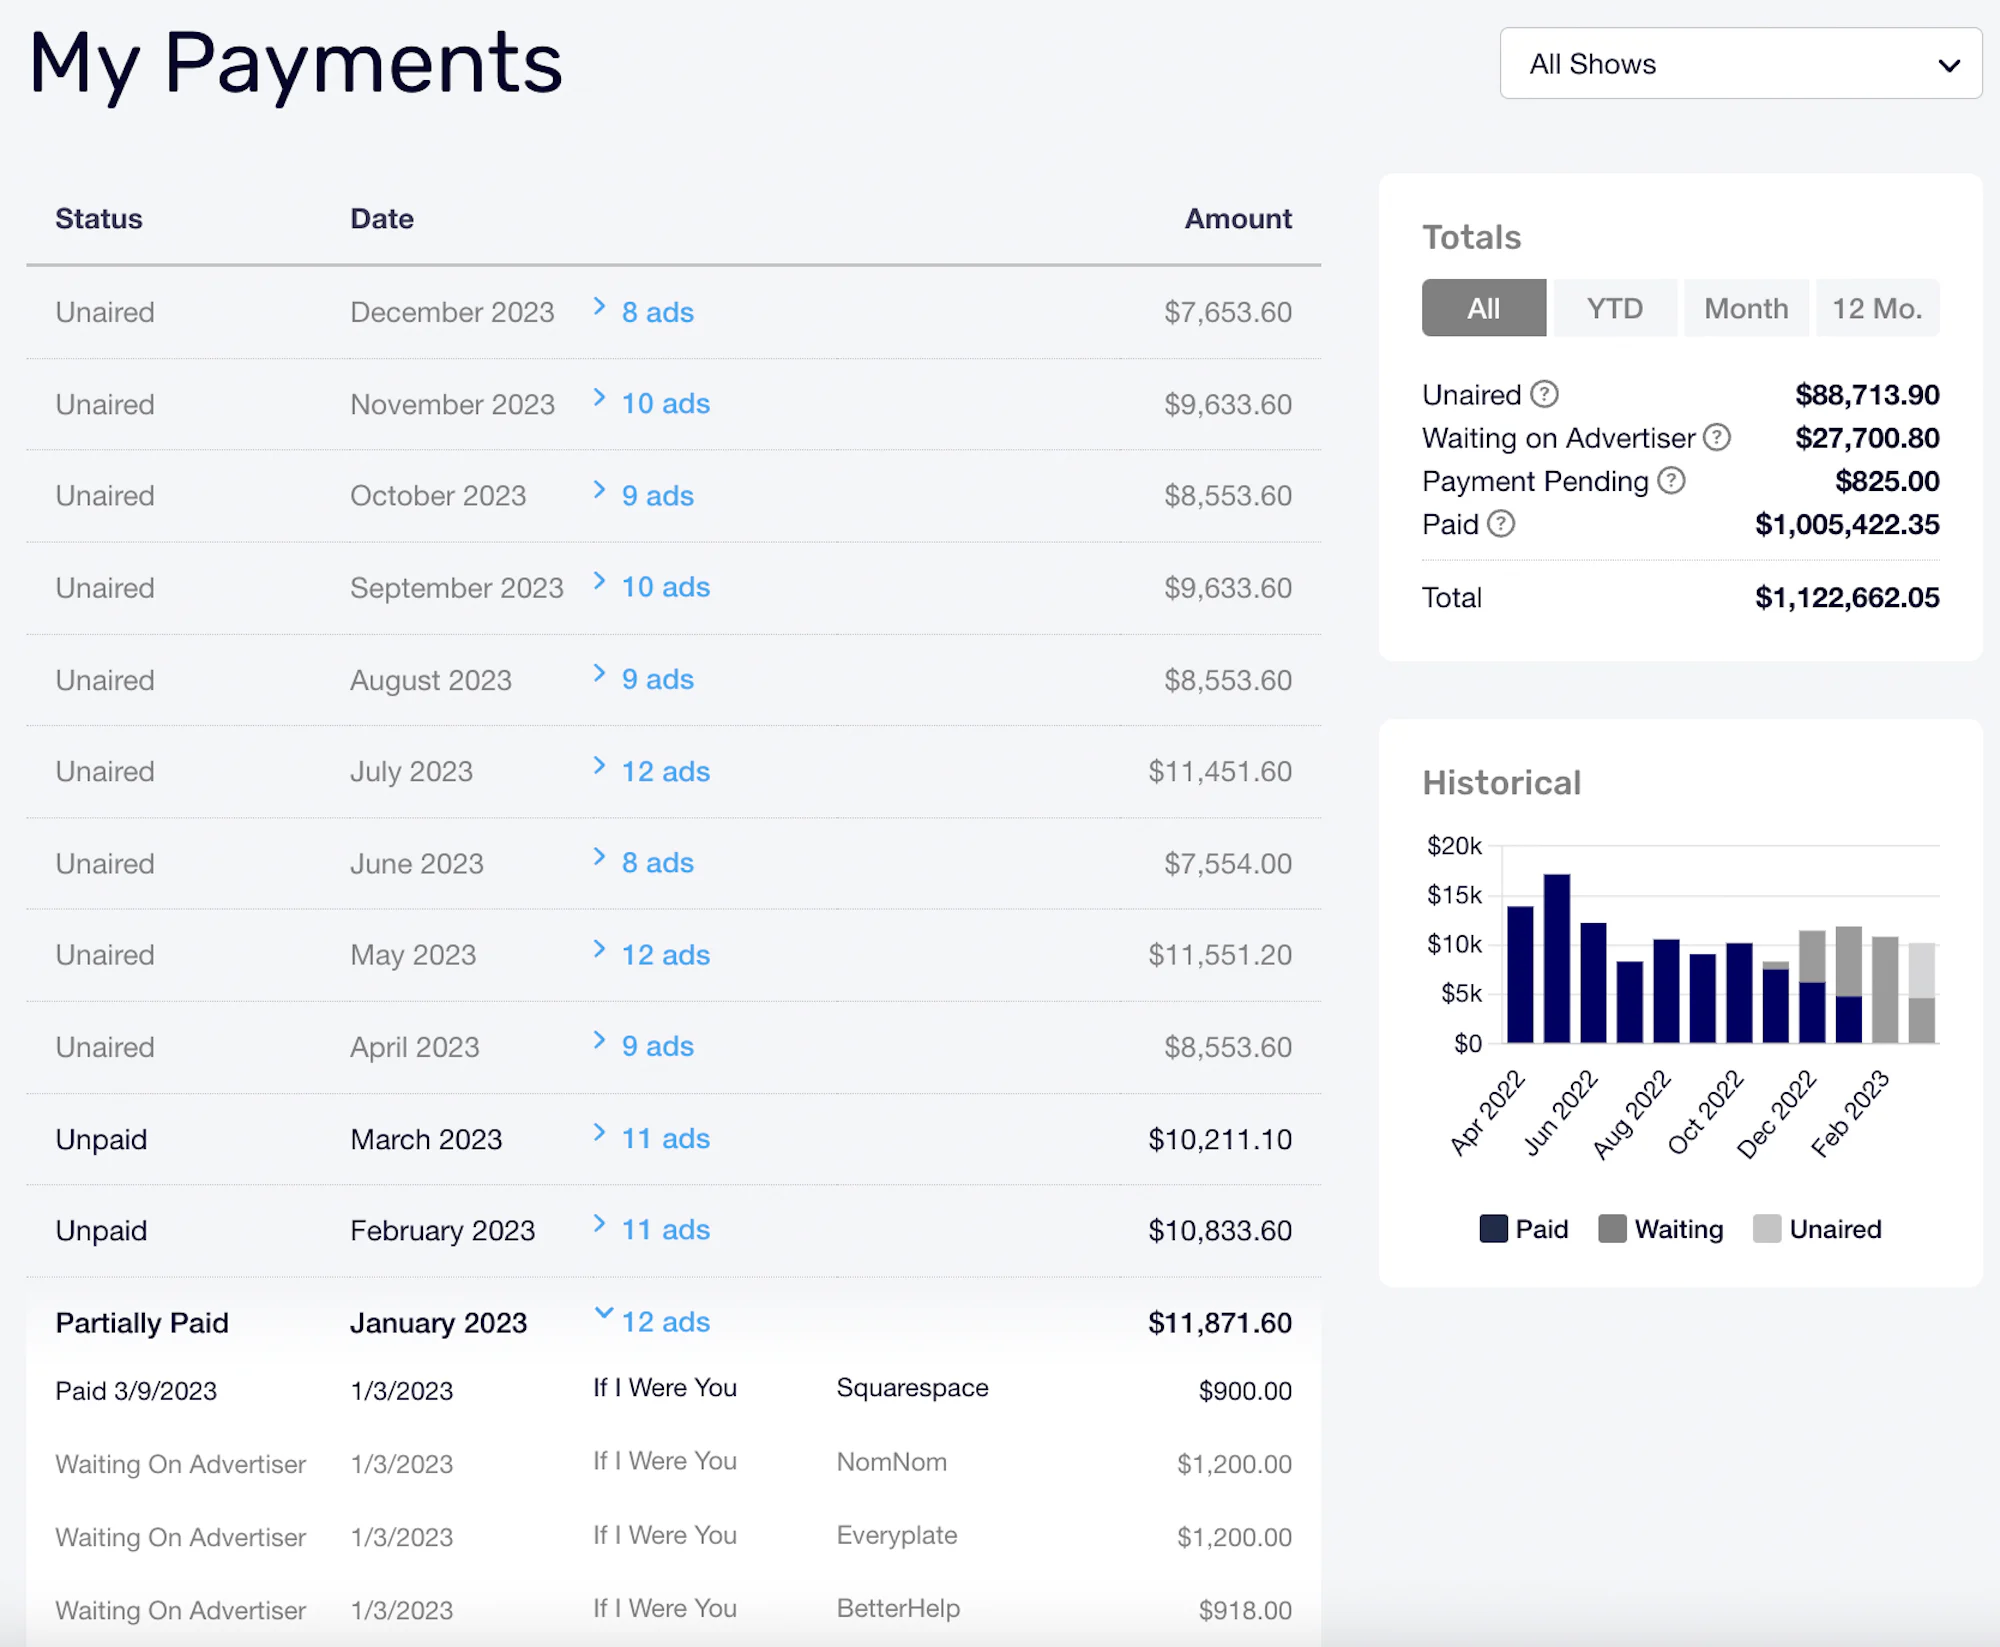The width and height of the screenshot is (2000, 1647).
Task: Click the $825.00 Payment Pending total
Action: [1887, 481]
